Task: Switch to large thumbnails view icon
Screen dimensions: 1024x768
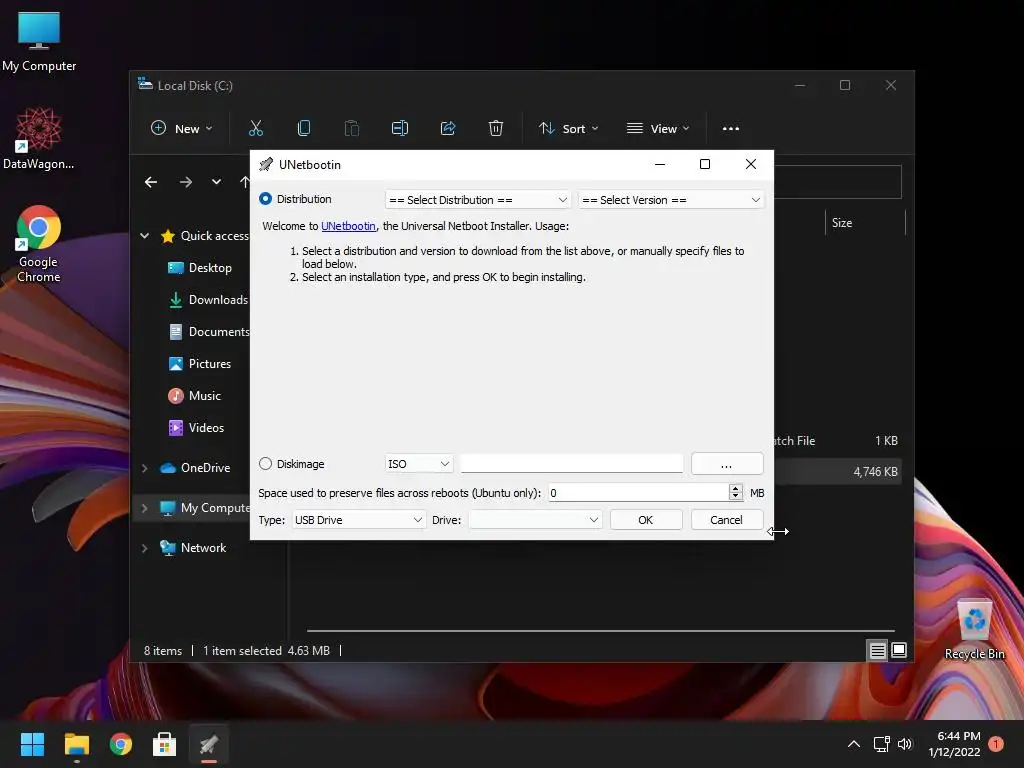Action: (x=899, y=650)
